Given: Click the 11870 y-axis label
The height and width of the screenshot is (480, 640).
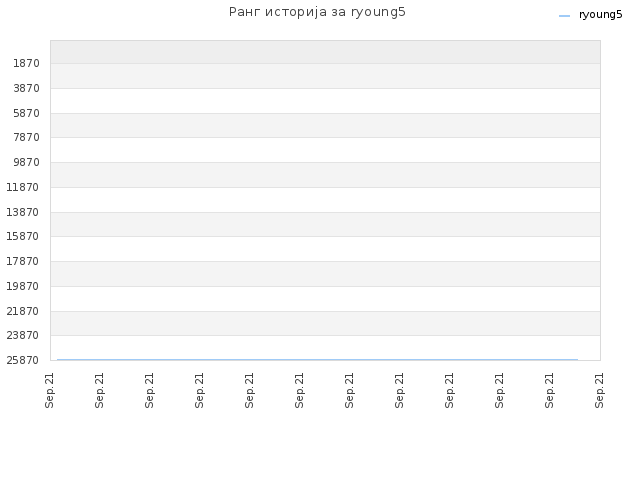Looking at the screenshot, I should (x=22, y=187).
